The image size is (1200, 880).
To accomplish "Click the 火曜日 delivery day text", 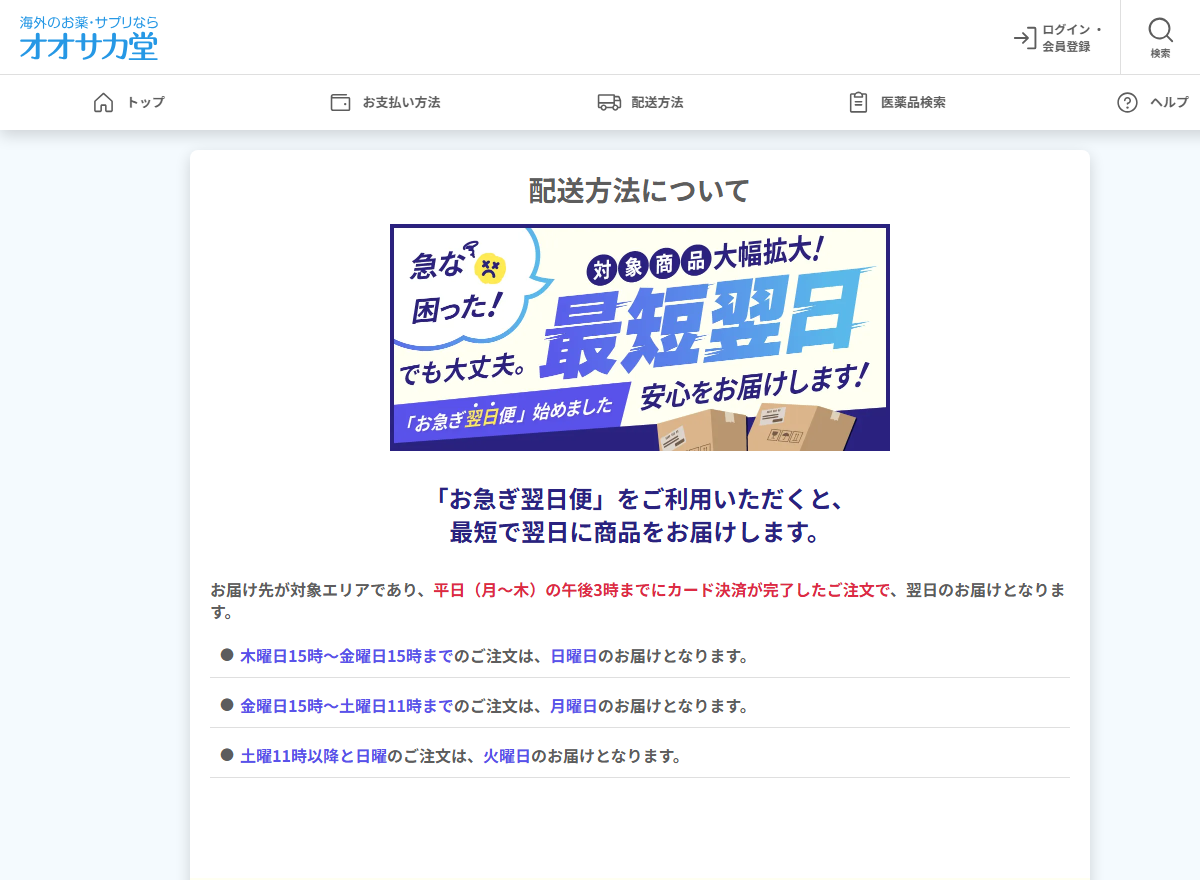I will click(x=507, y=756).
